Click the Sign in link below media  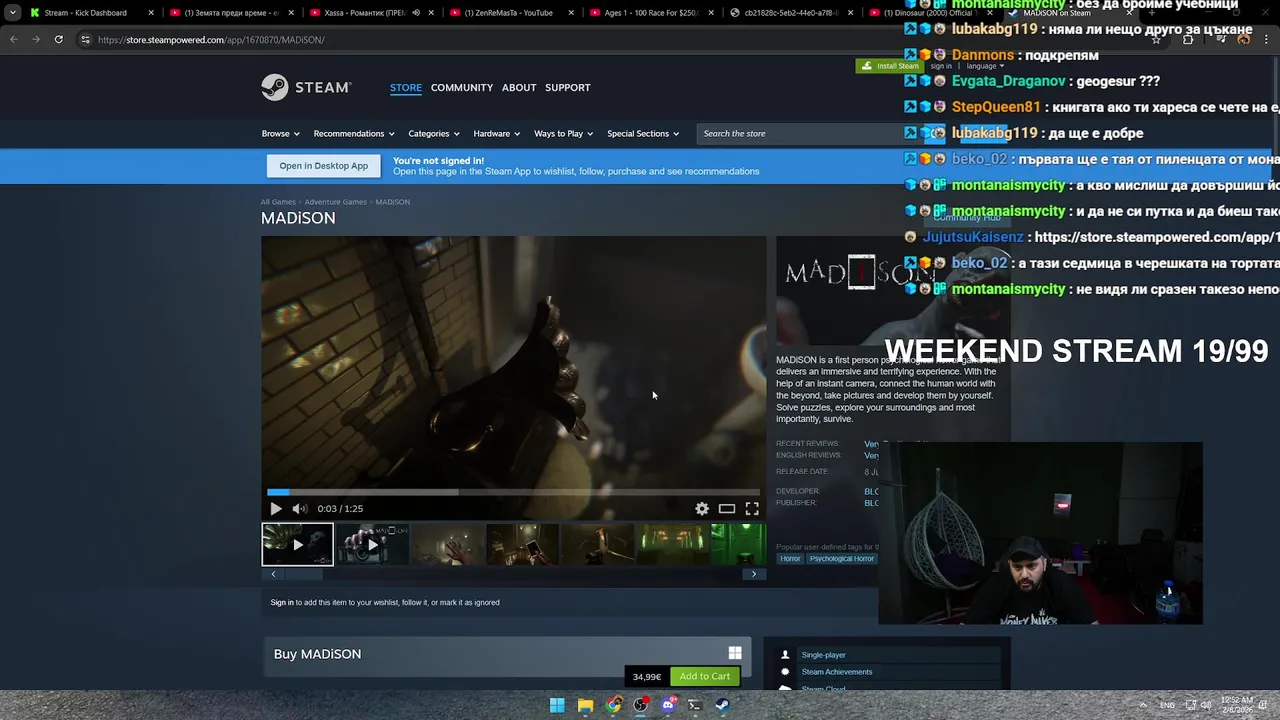tap(282, 602)
